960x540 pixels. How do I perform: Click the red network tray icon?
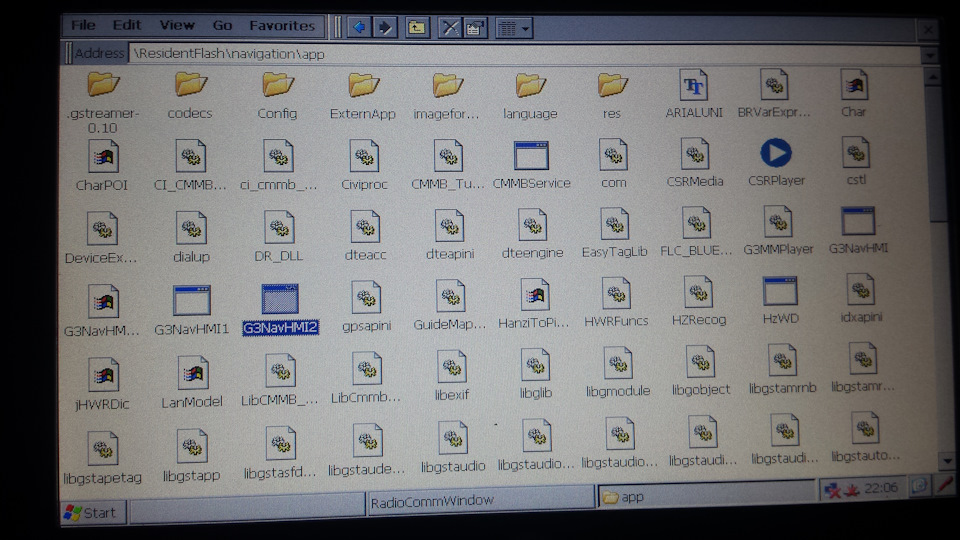(x=833, y=490)
